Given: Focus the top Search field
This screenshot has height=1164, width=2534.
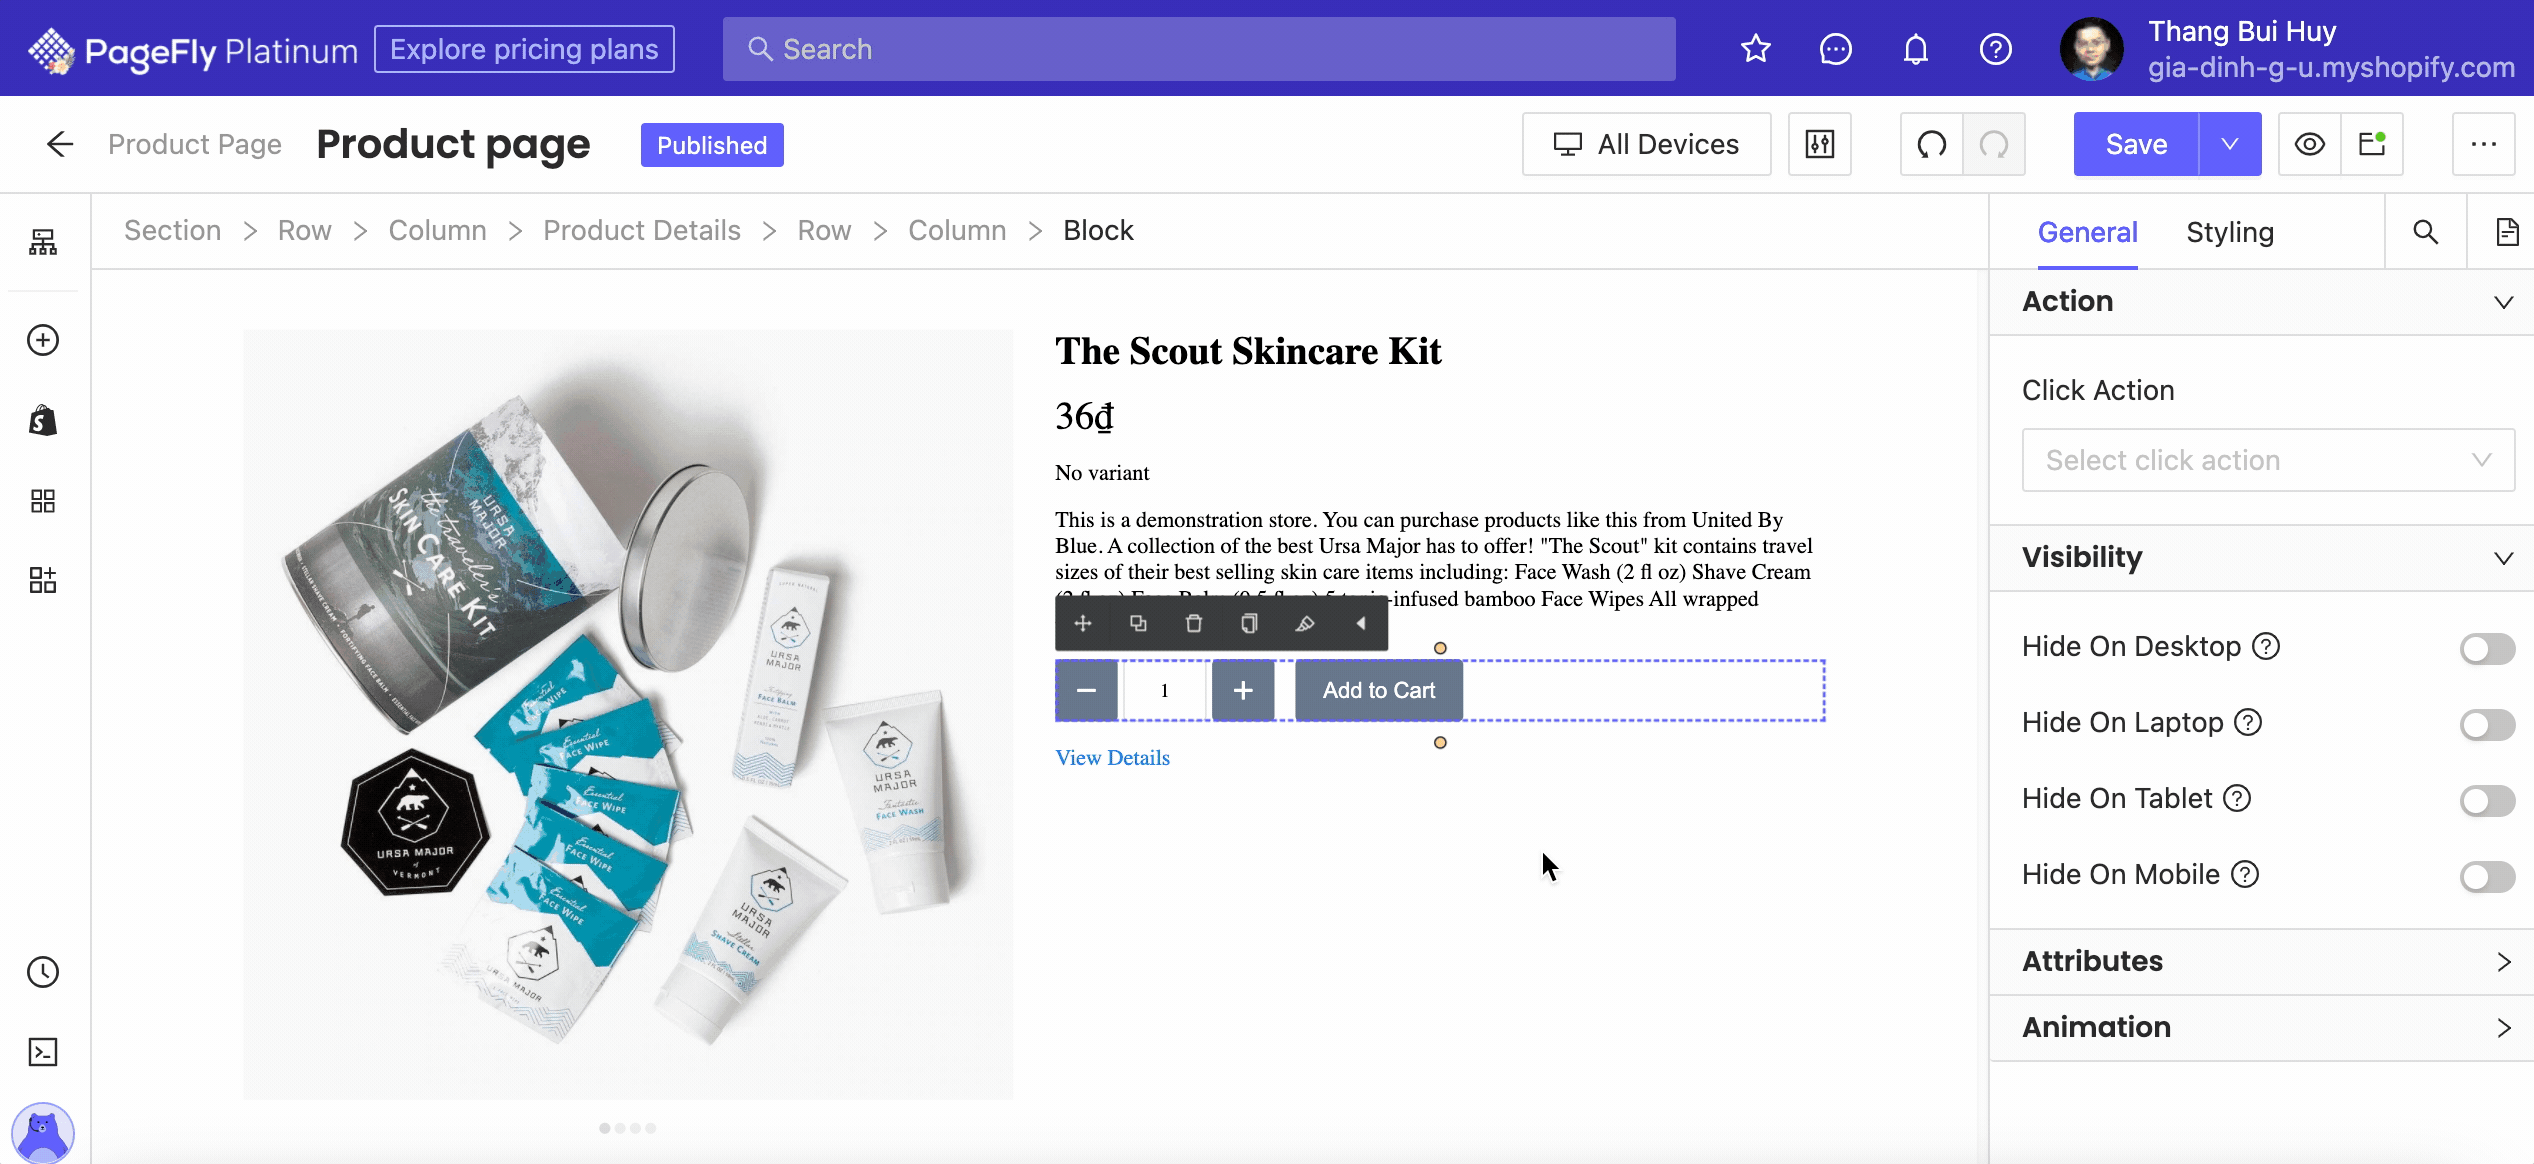Looking at the screenshot, I should (x=1199, y=49).
